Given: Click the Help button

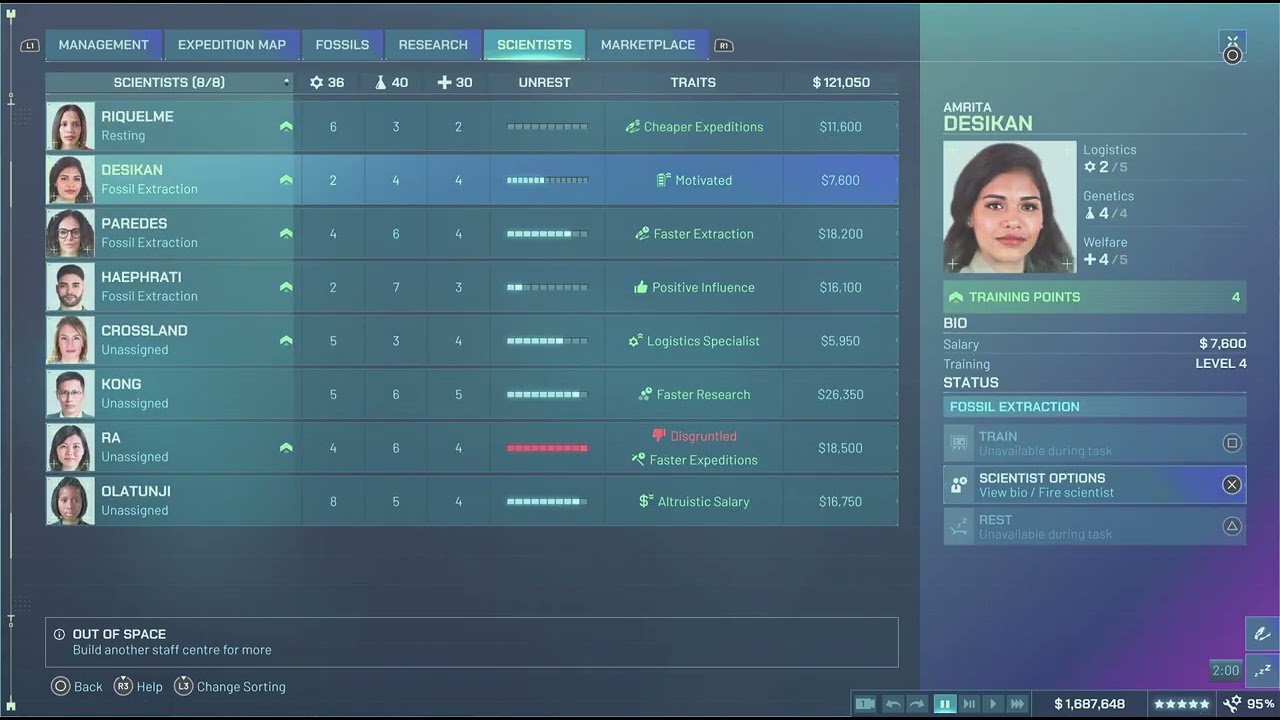Looking at the screenshot, I should click(138, 686).
